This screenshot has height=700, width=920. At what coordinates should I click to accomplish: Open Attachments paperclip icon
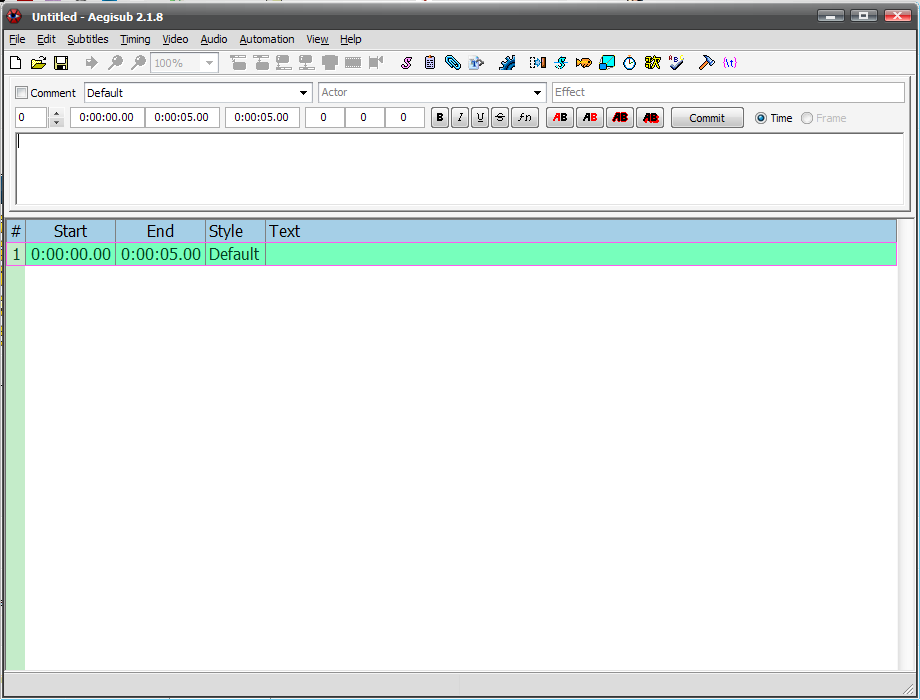coord(452,63)
